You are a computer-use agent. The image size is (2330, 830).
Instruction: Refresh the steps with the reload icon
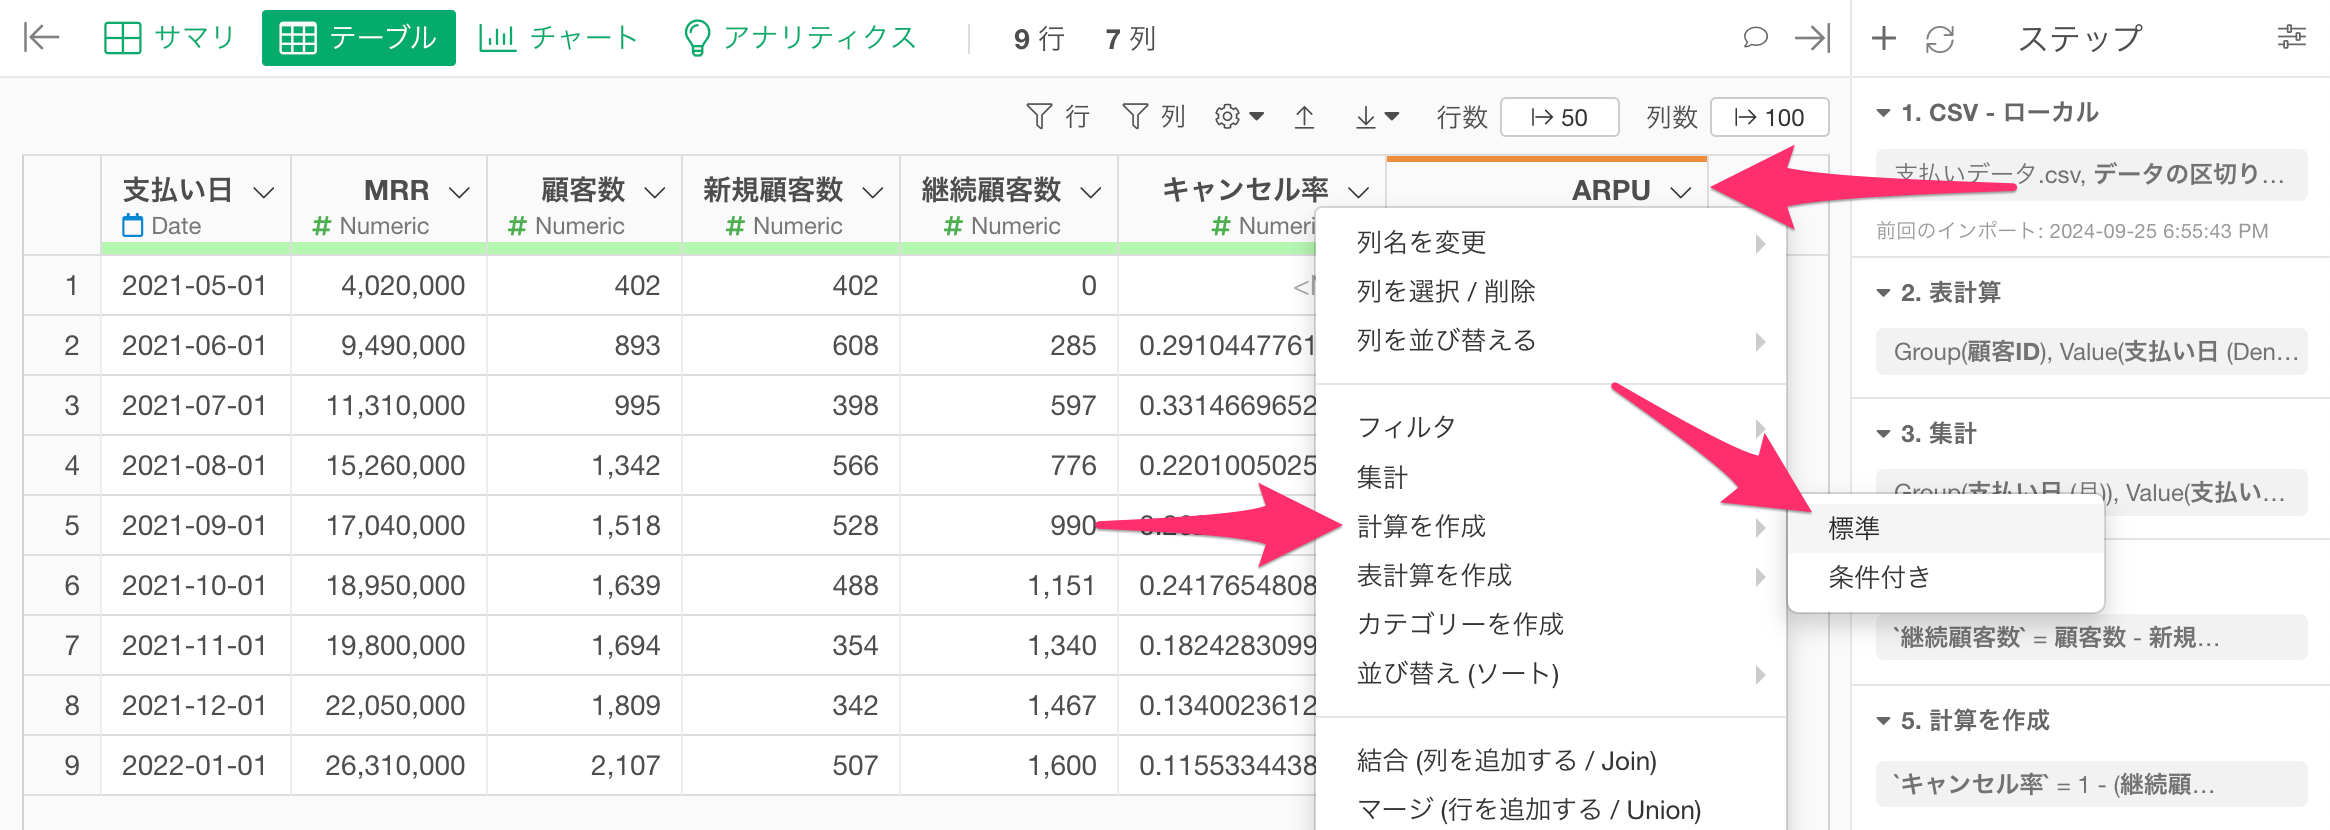tap(1940, 38)
